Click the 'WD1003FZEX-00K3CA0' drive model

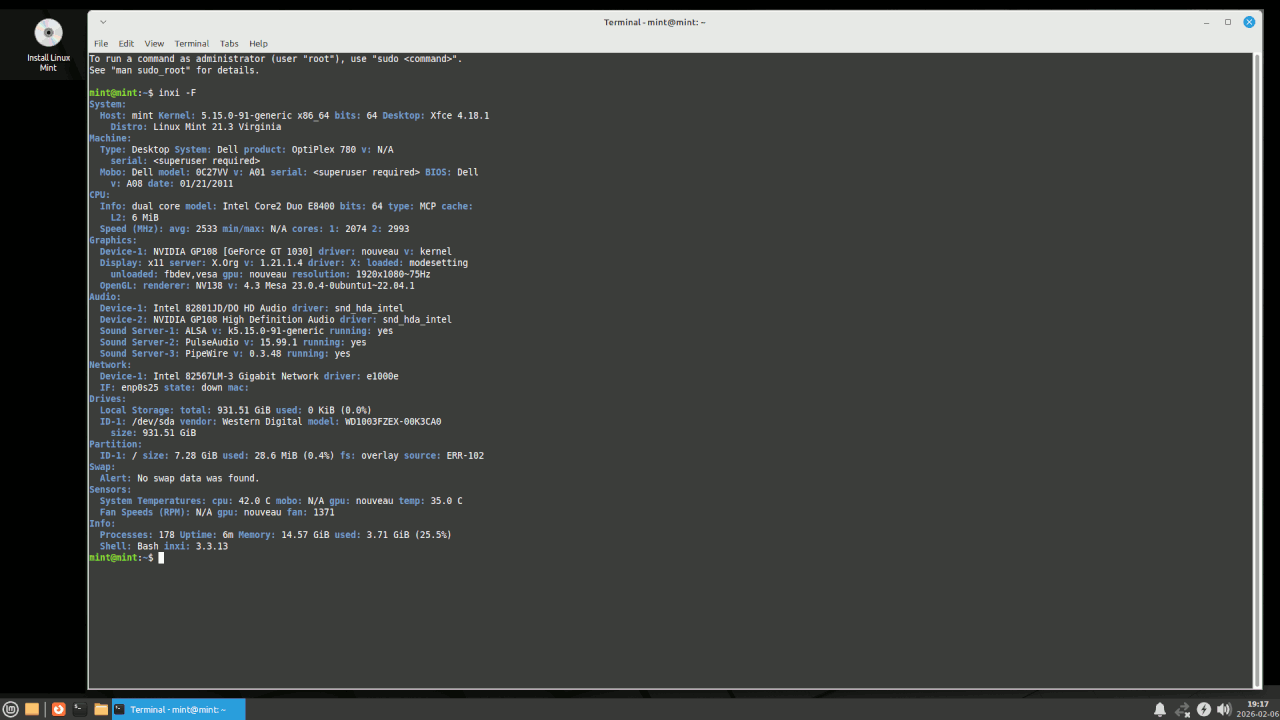point(393,421)
